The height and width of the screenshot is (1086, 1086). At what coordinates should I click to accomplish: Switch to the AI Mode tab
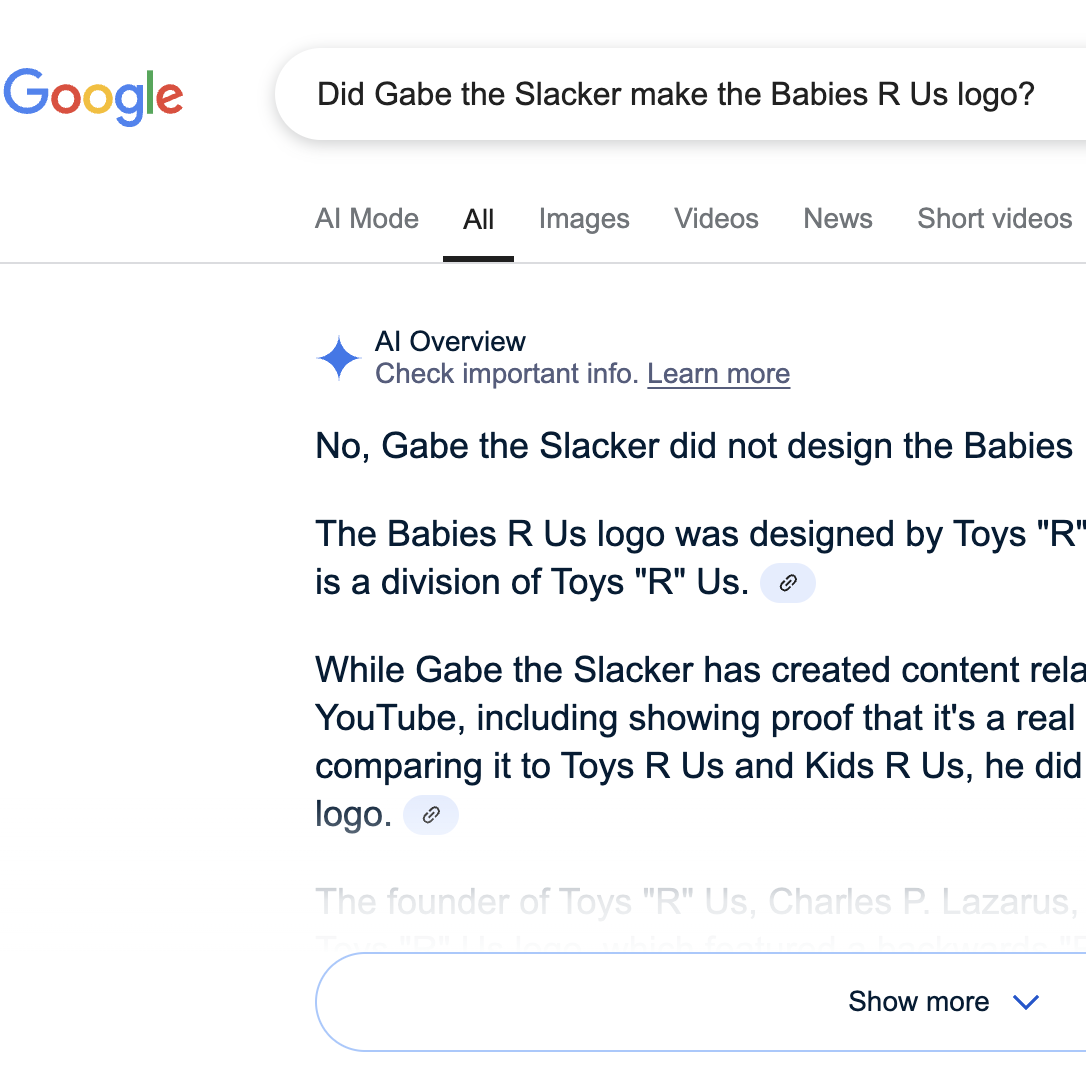coord(367,219)
